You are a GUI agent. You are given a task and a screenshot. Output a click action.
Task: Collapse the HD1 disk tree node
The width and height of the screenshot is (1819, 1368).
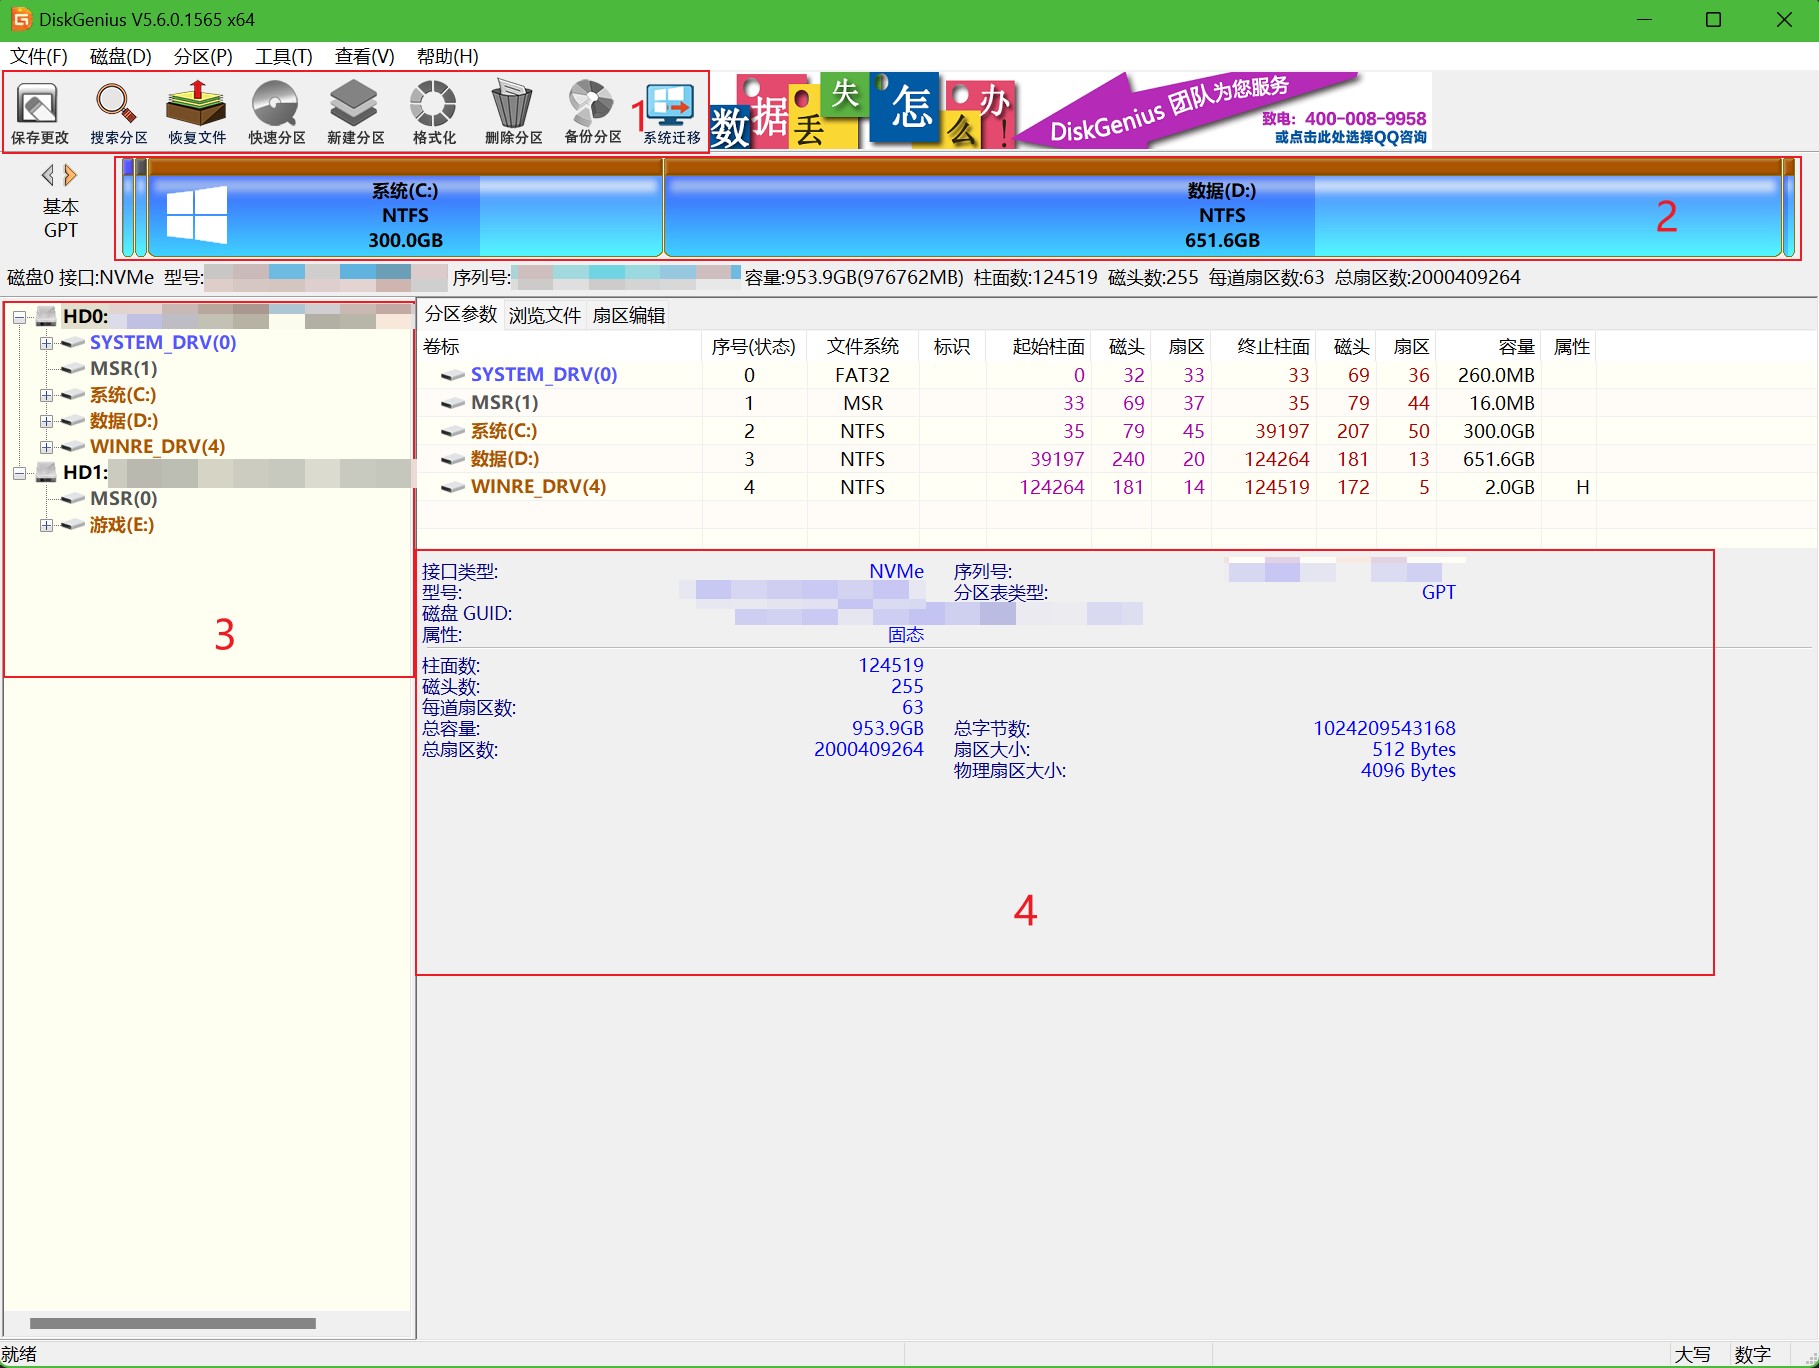19,473
